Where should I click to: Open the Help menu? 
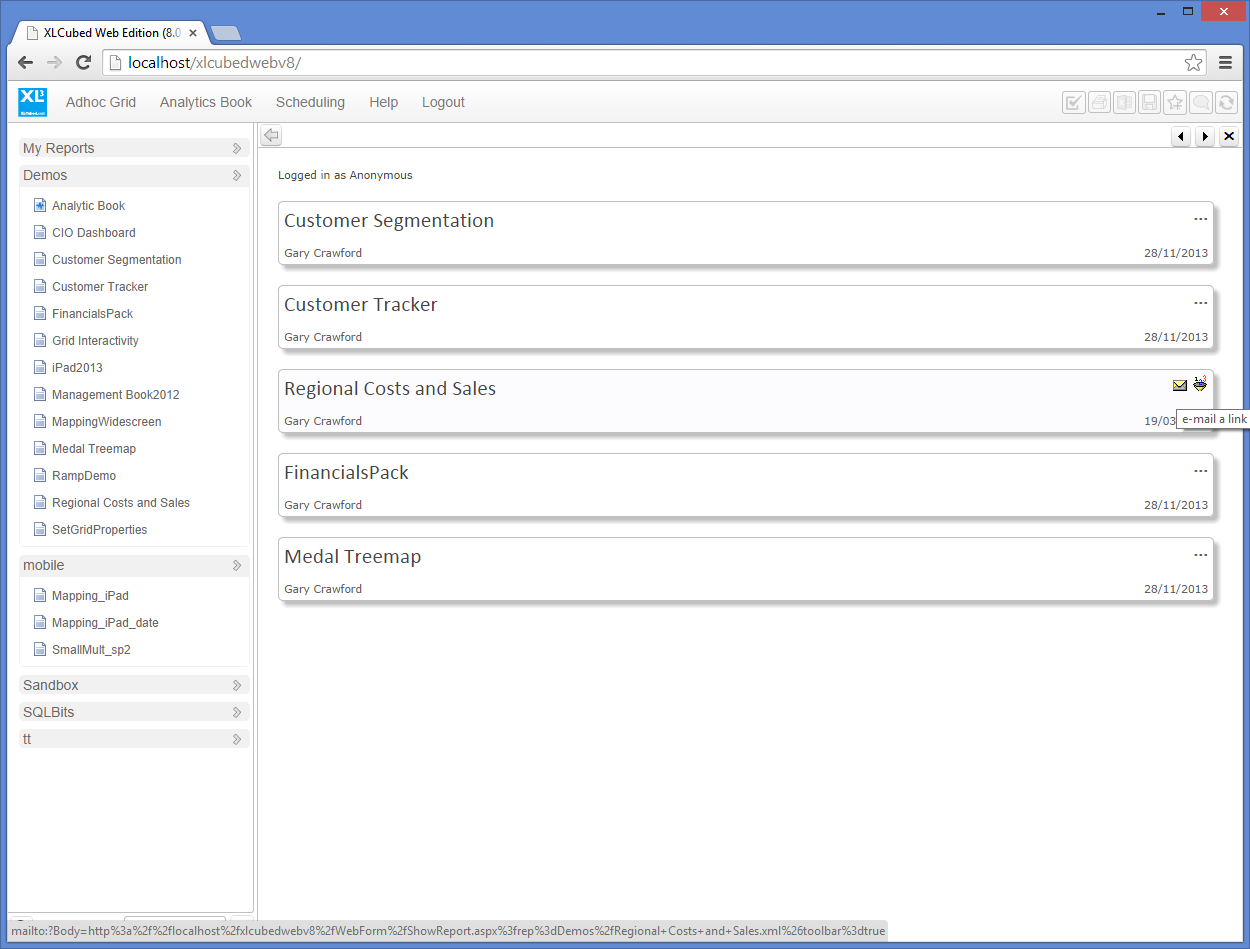tap(383, 102)
